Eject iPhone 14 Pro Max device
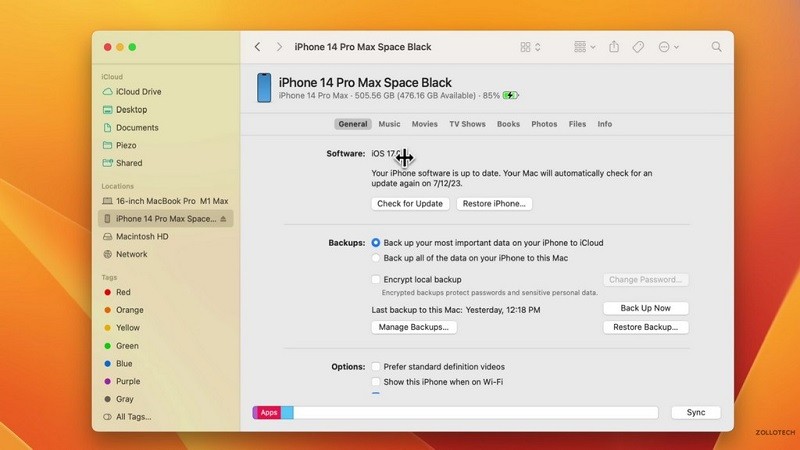 pos(223,219)
